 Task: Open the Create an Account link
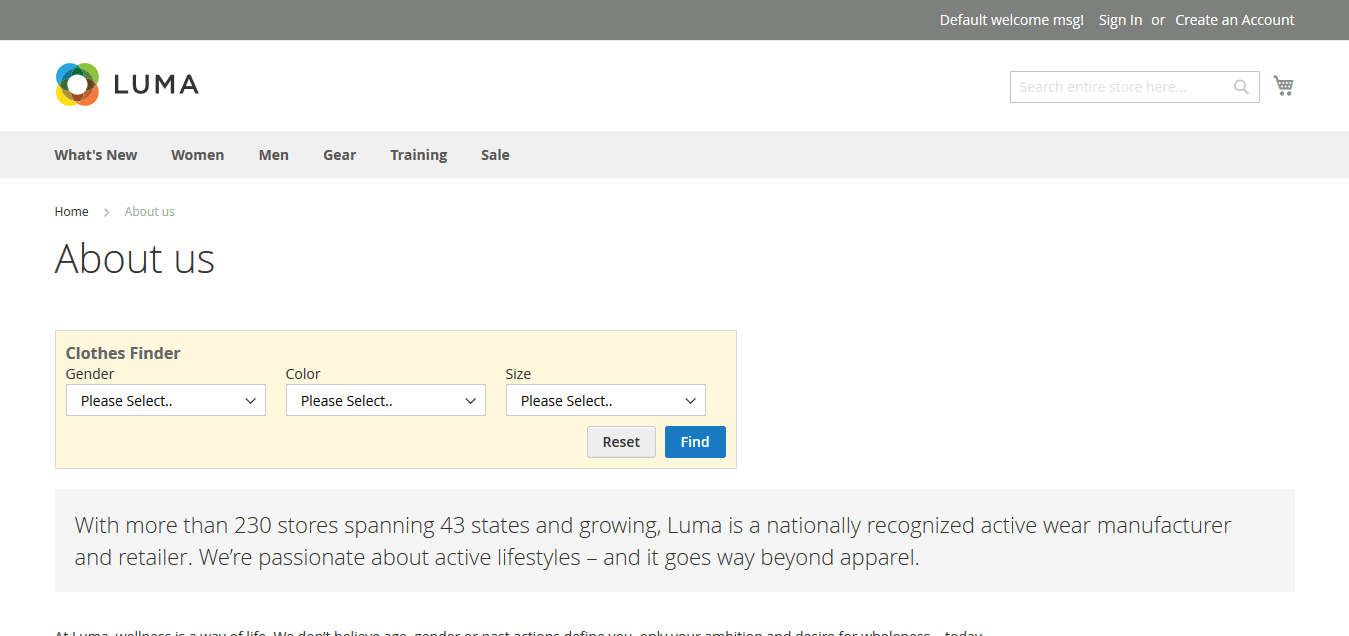1234,20
